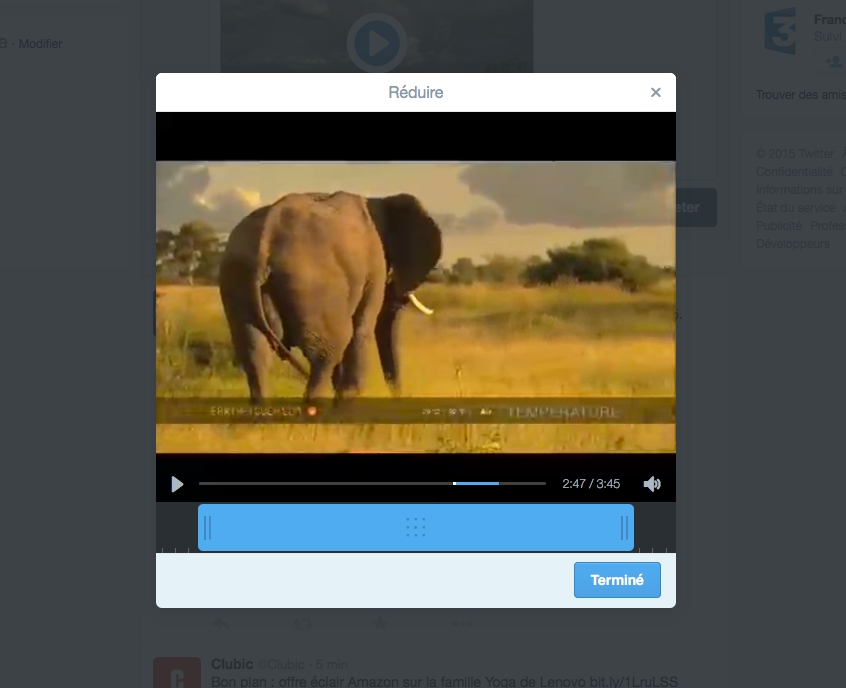The height and width of the screenshot is (688, 846).
Task: Play the video in the trim dialog
Action: point(177,484)
